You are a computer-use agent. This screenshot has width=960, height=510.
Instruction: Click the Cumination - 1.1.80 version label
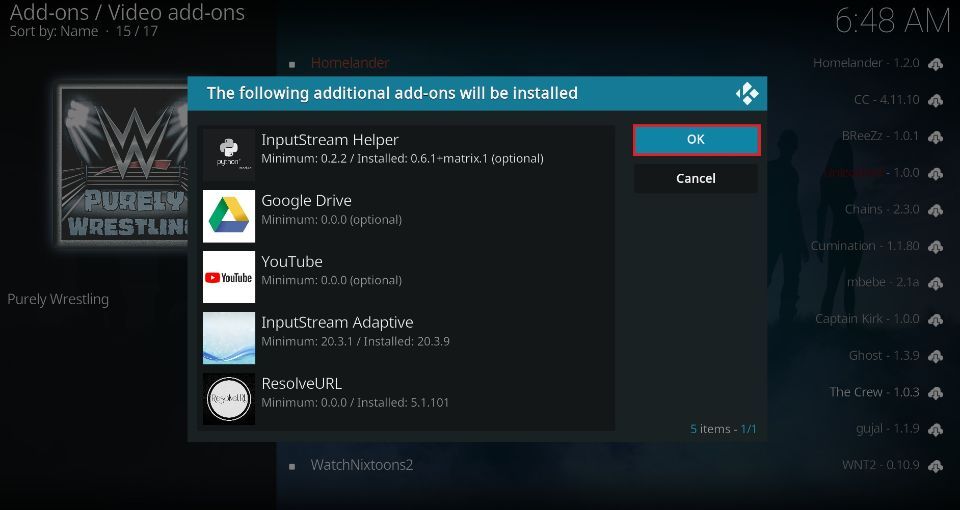point(865,246)
